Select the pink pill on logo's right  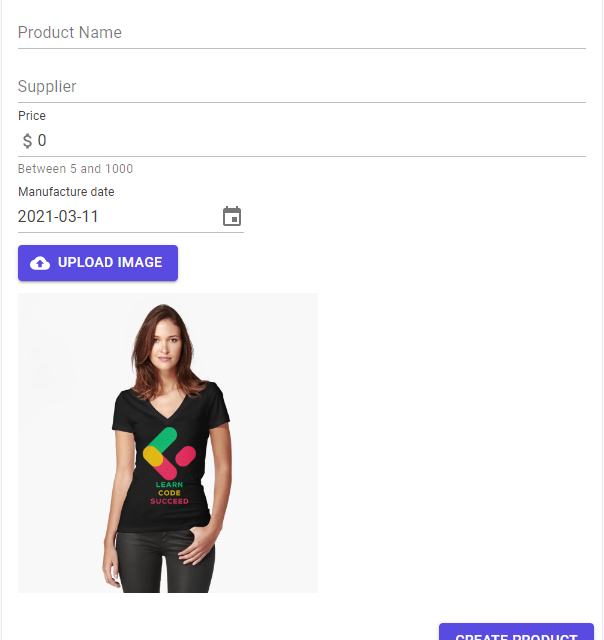click(x=186, y=456)
